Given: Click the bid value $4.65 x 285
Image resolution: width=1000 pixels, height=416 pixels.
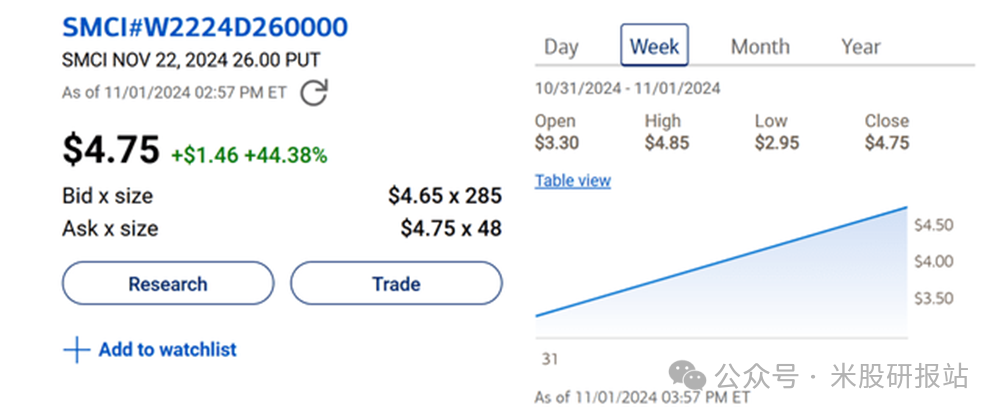Looking at the screenshot, I should (445, 195).
